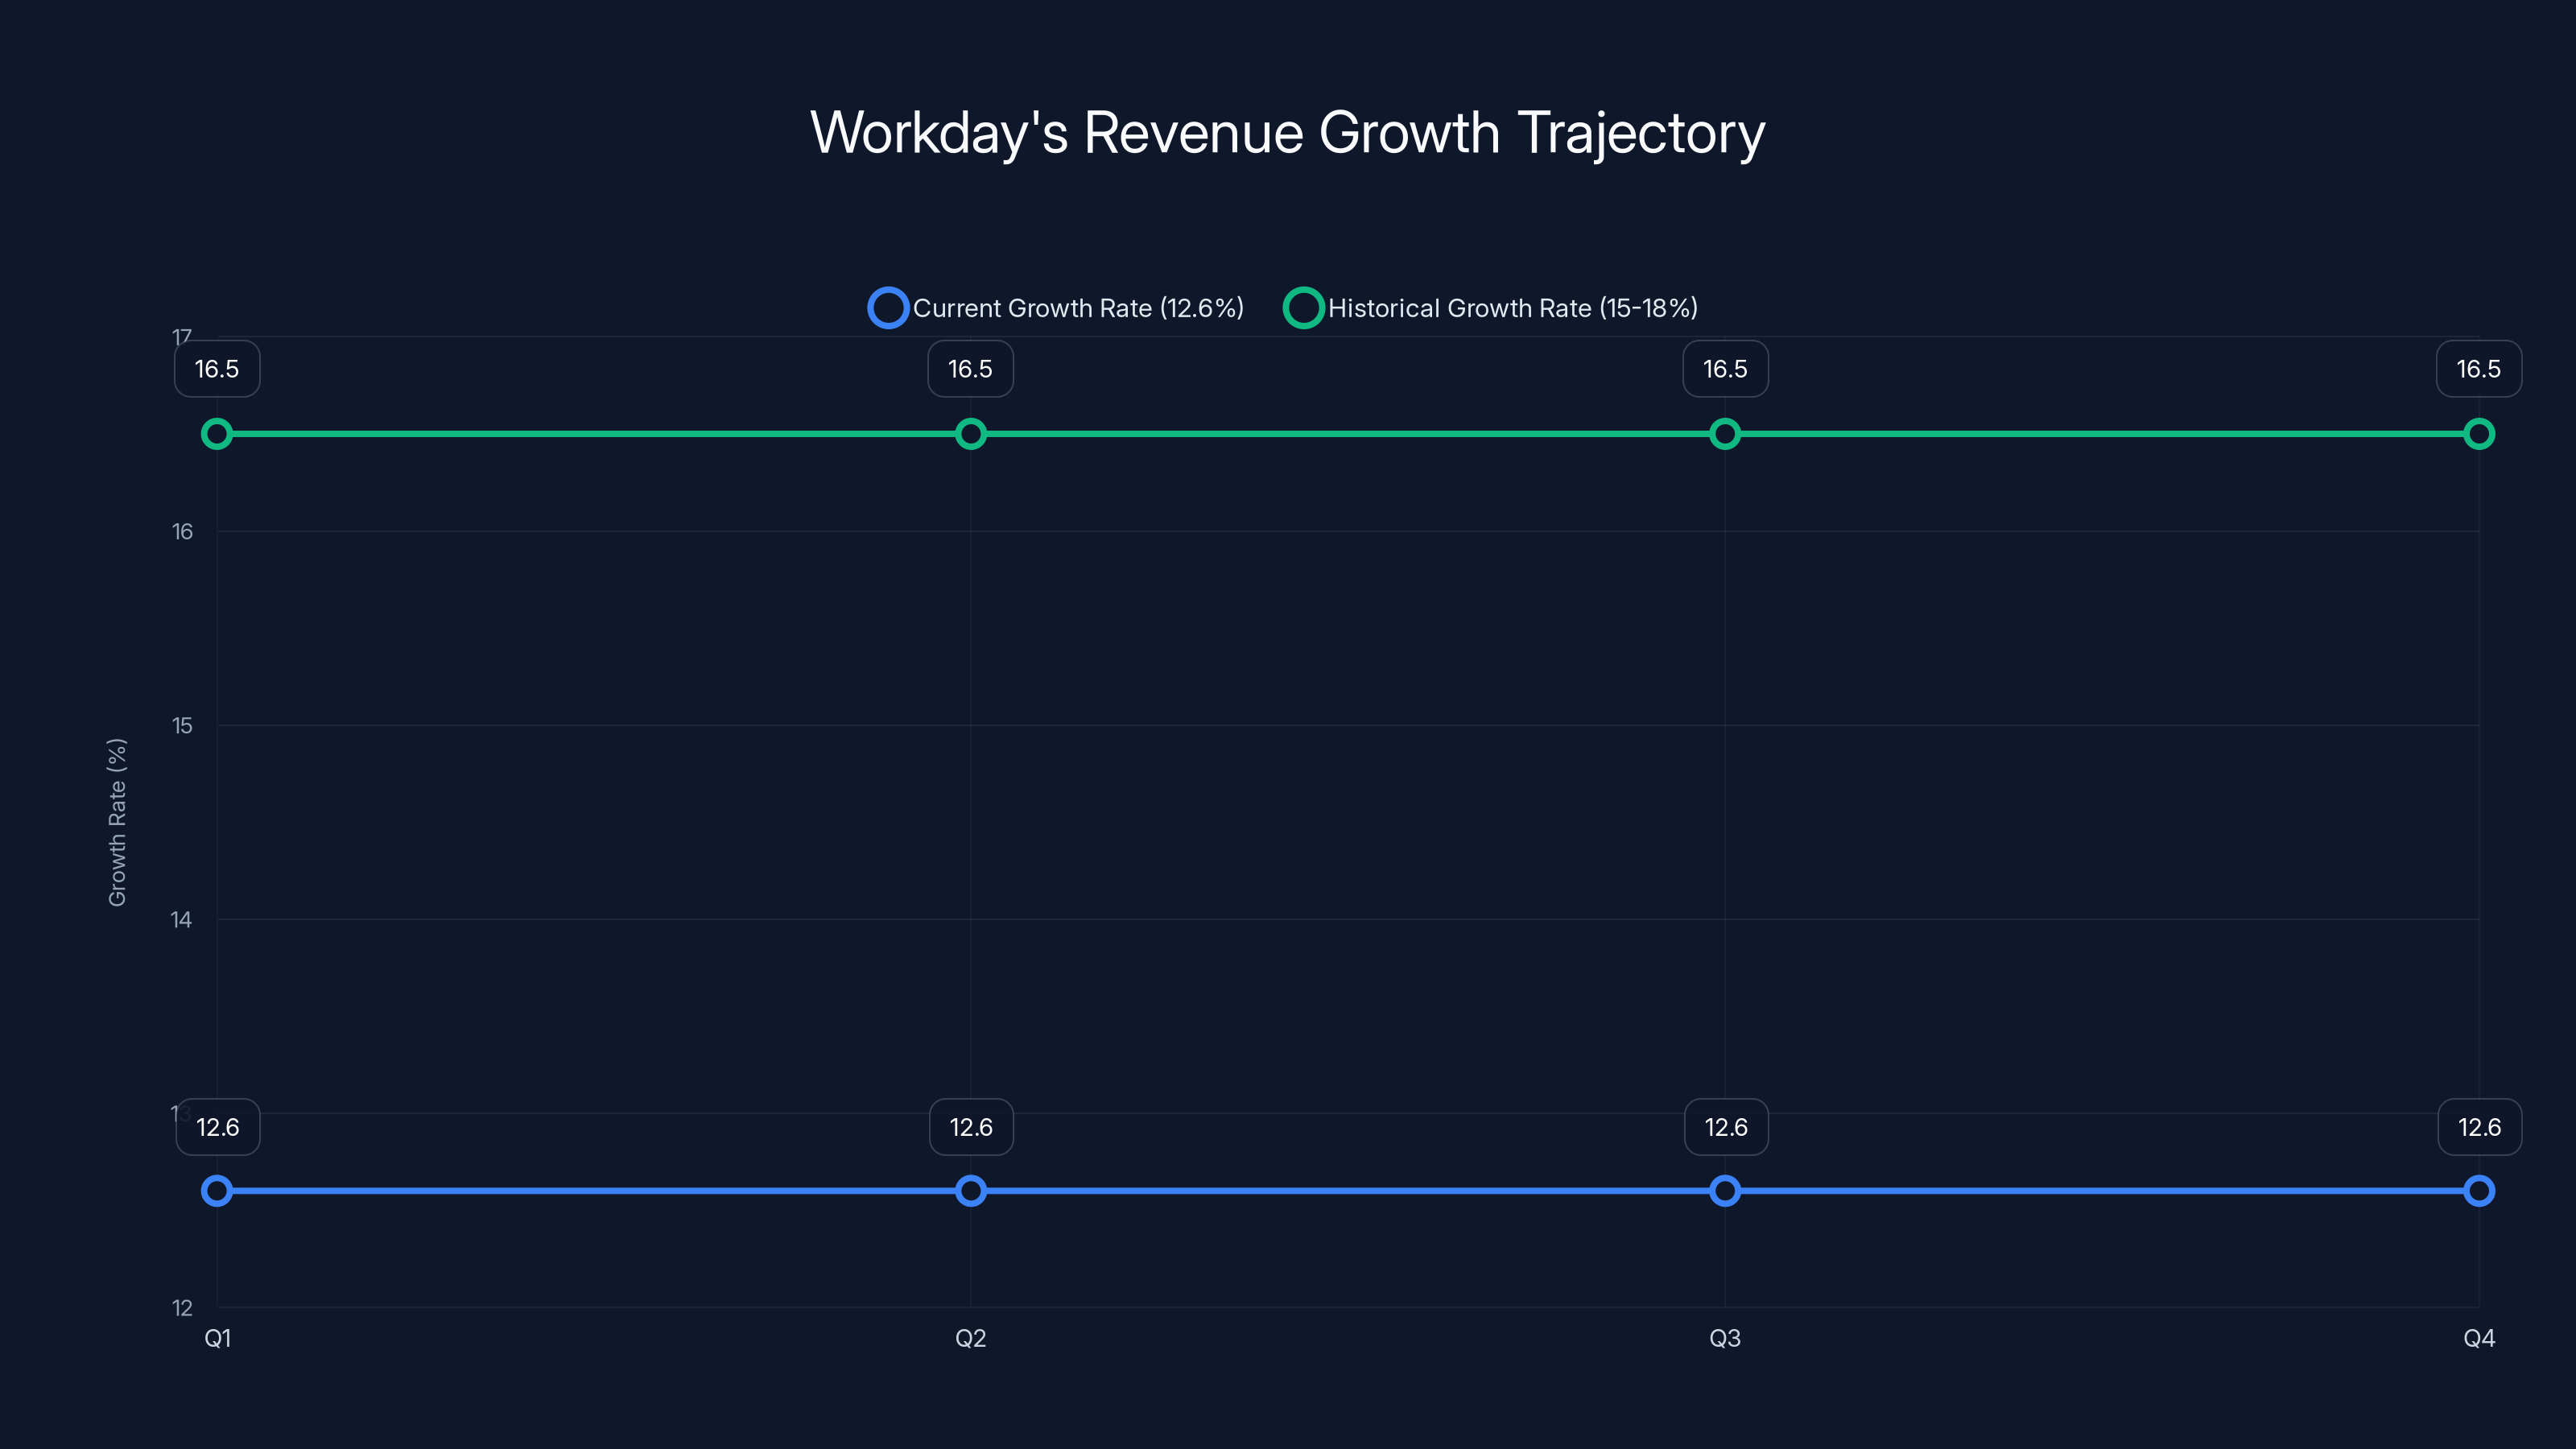The image size is (2576, 1449).
Task: Select the green Q2 data point
Action: click(971, 434)
